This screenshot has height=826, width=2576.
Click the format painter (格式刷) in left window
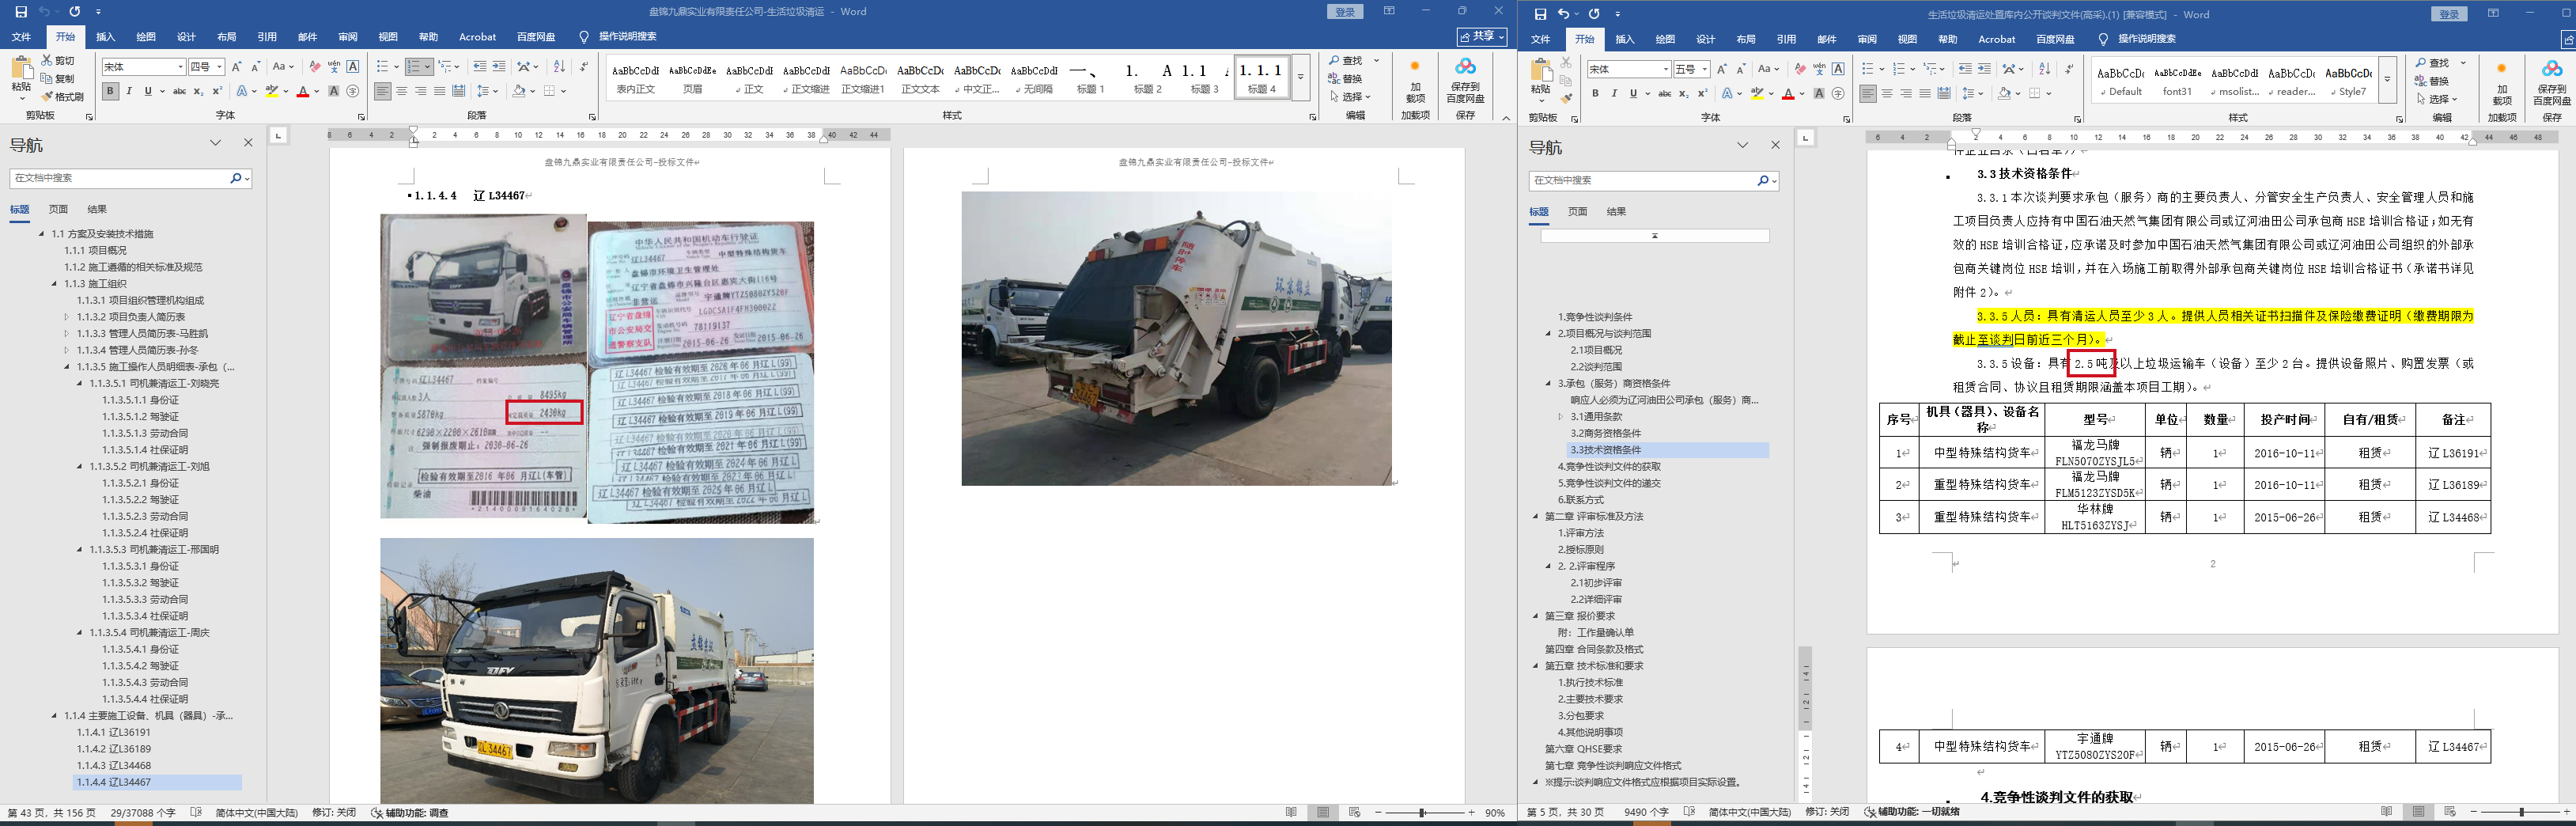[x=63, y=96]
